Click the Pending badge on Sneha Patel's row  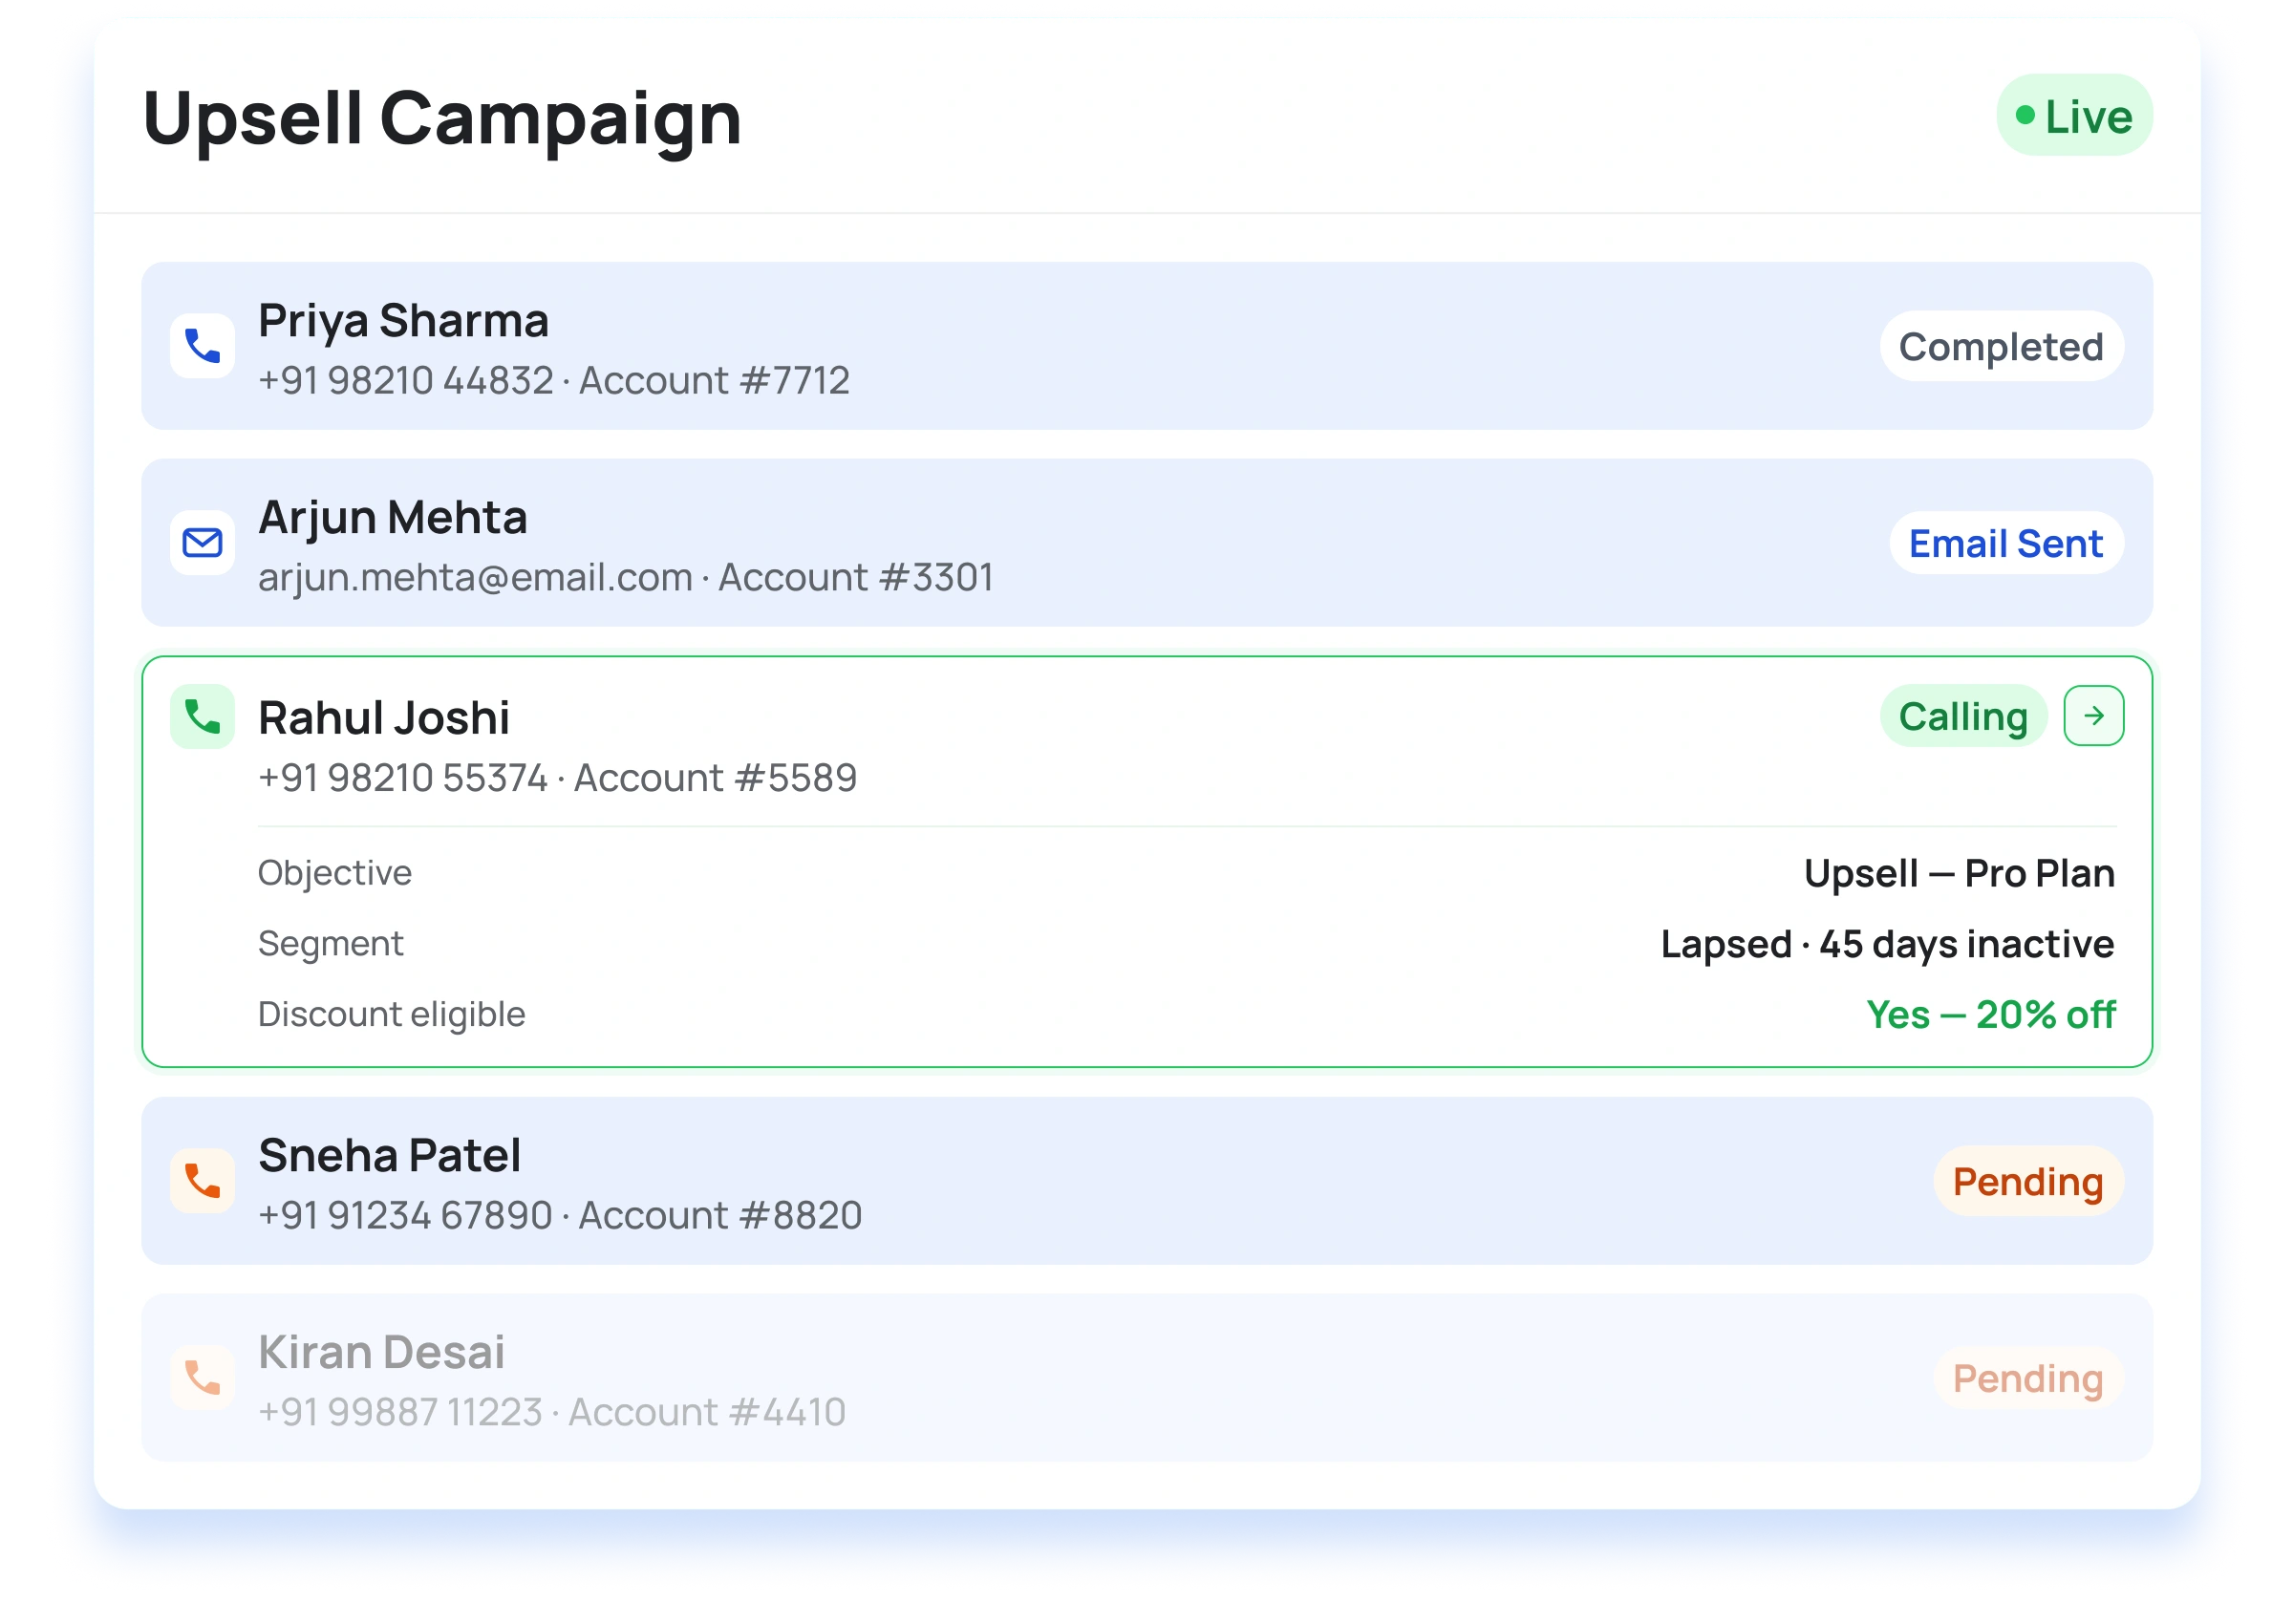[x=2027, y=1181]
